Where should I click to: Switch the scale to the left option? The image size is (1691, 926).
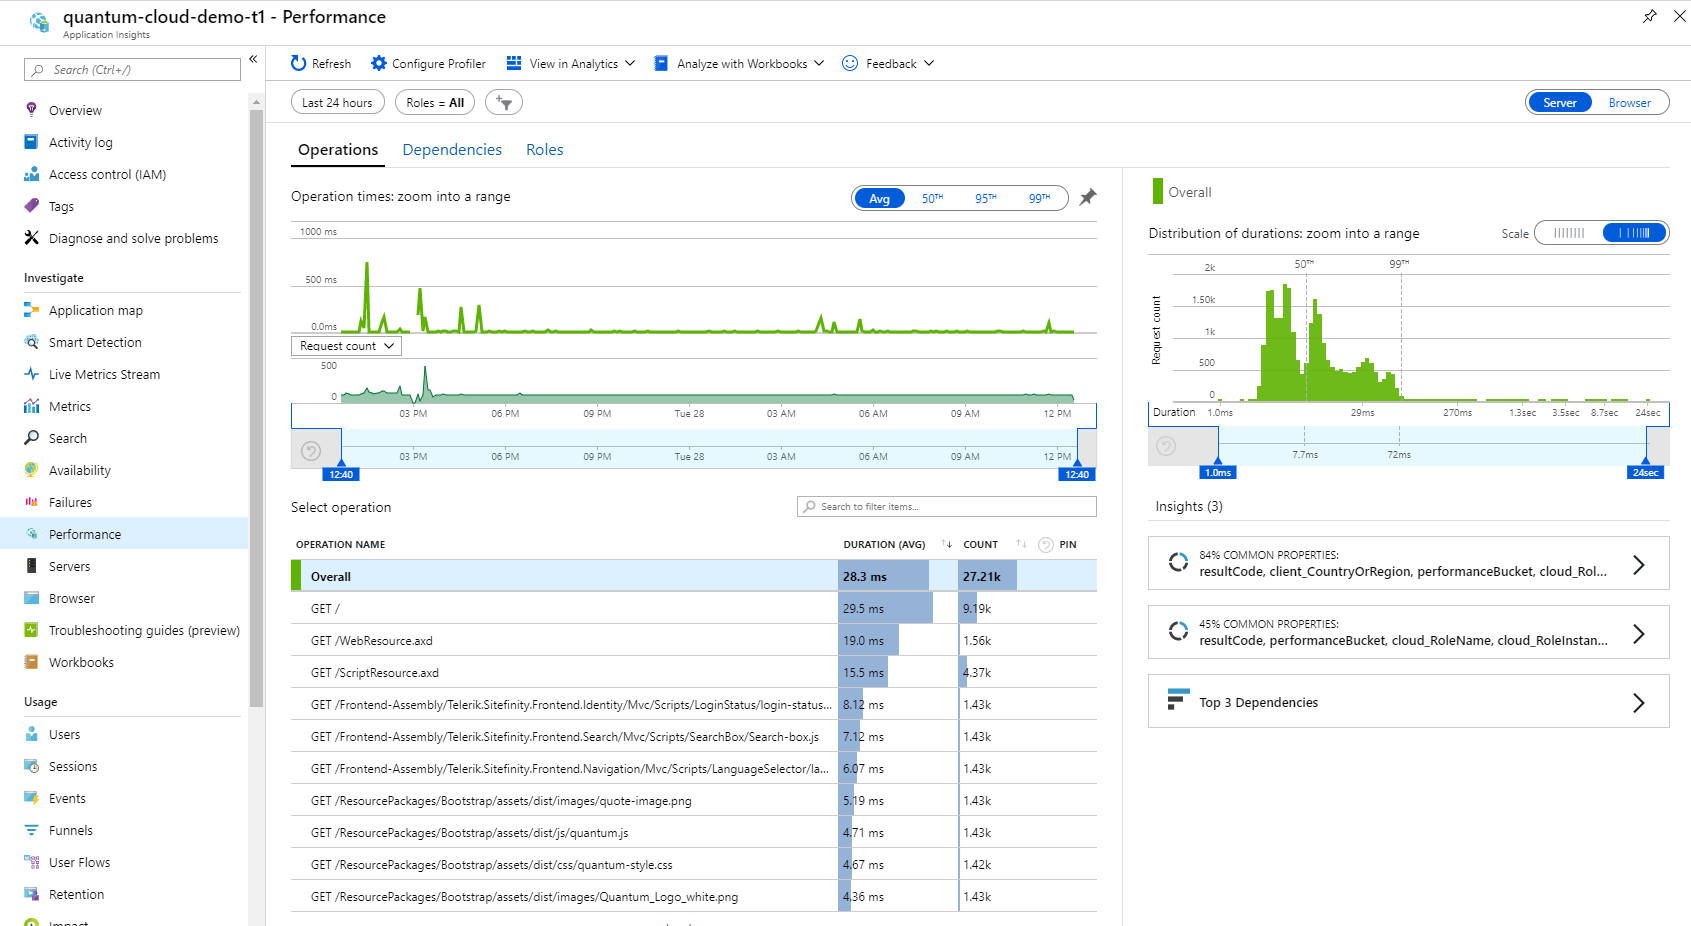point(1568,233)
